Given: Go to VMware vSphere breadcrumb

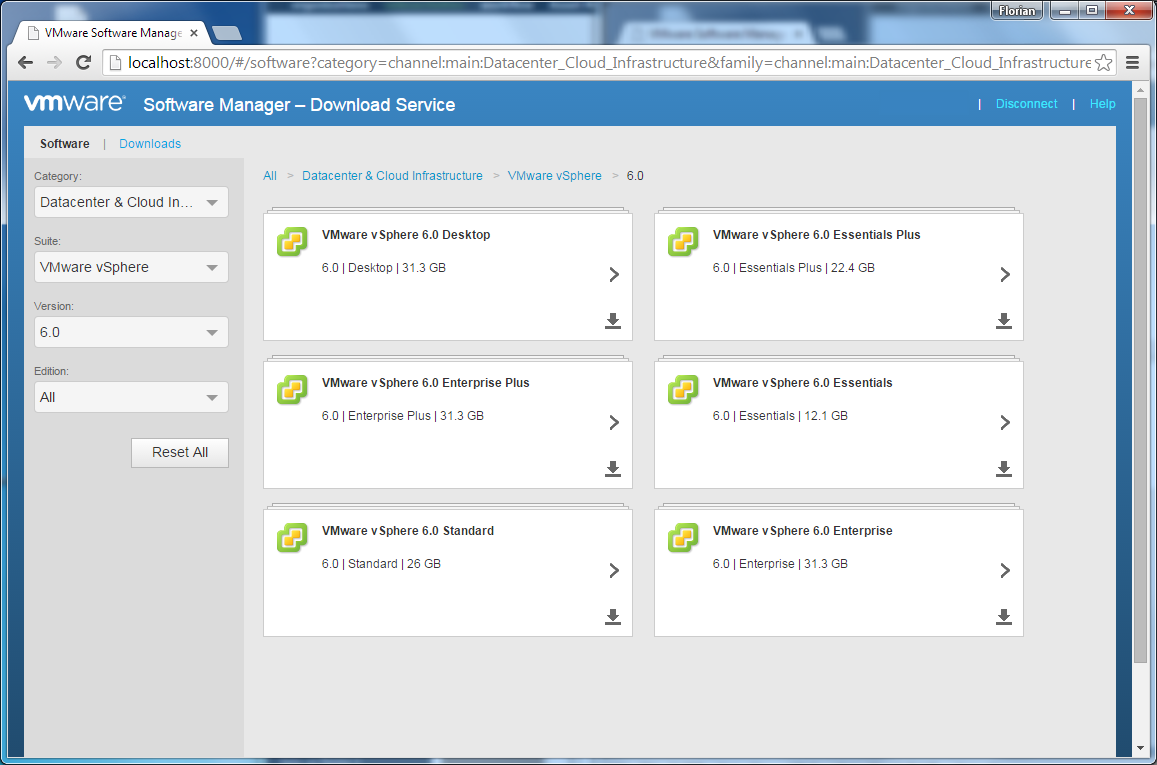Looking at the screenshot, I should (x=554, y=176).
